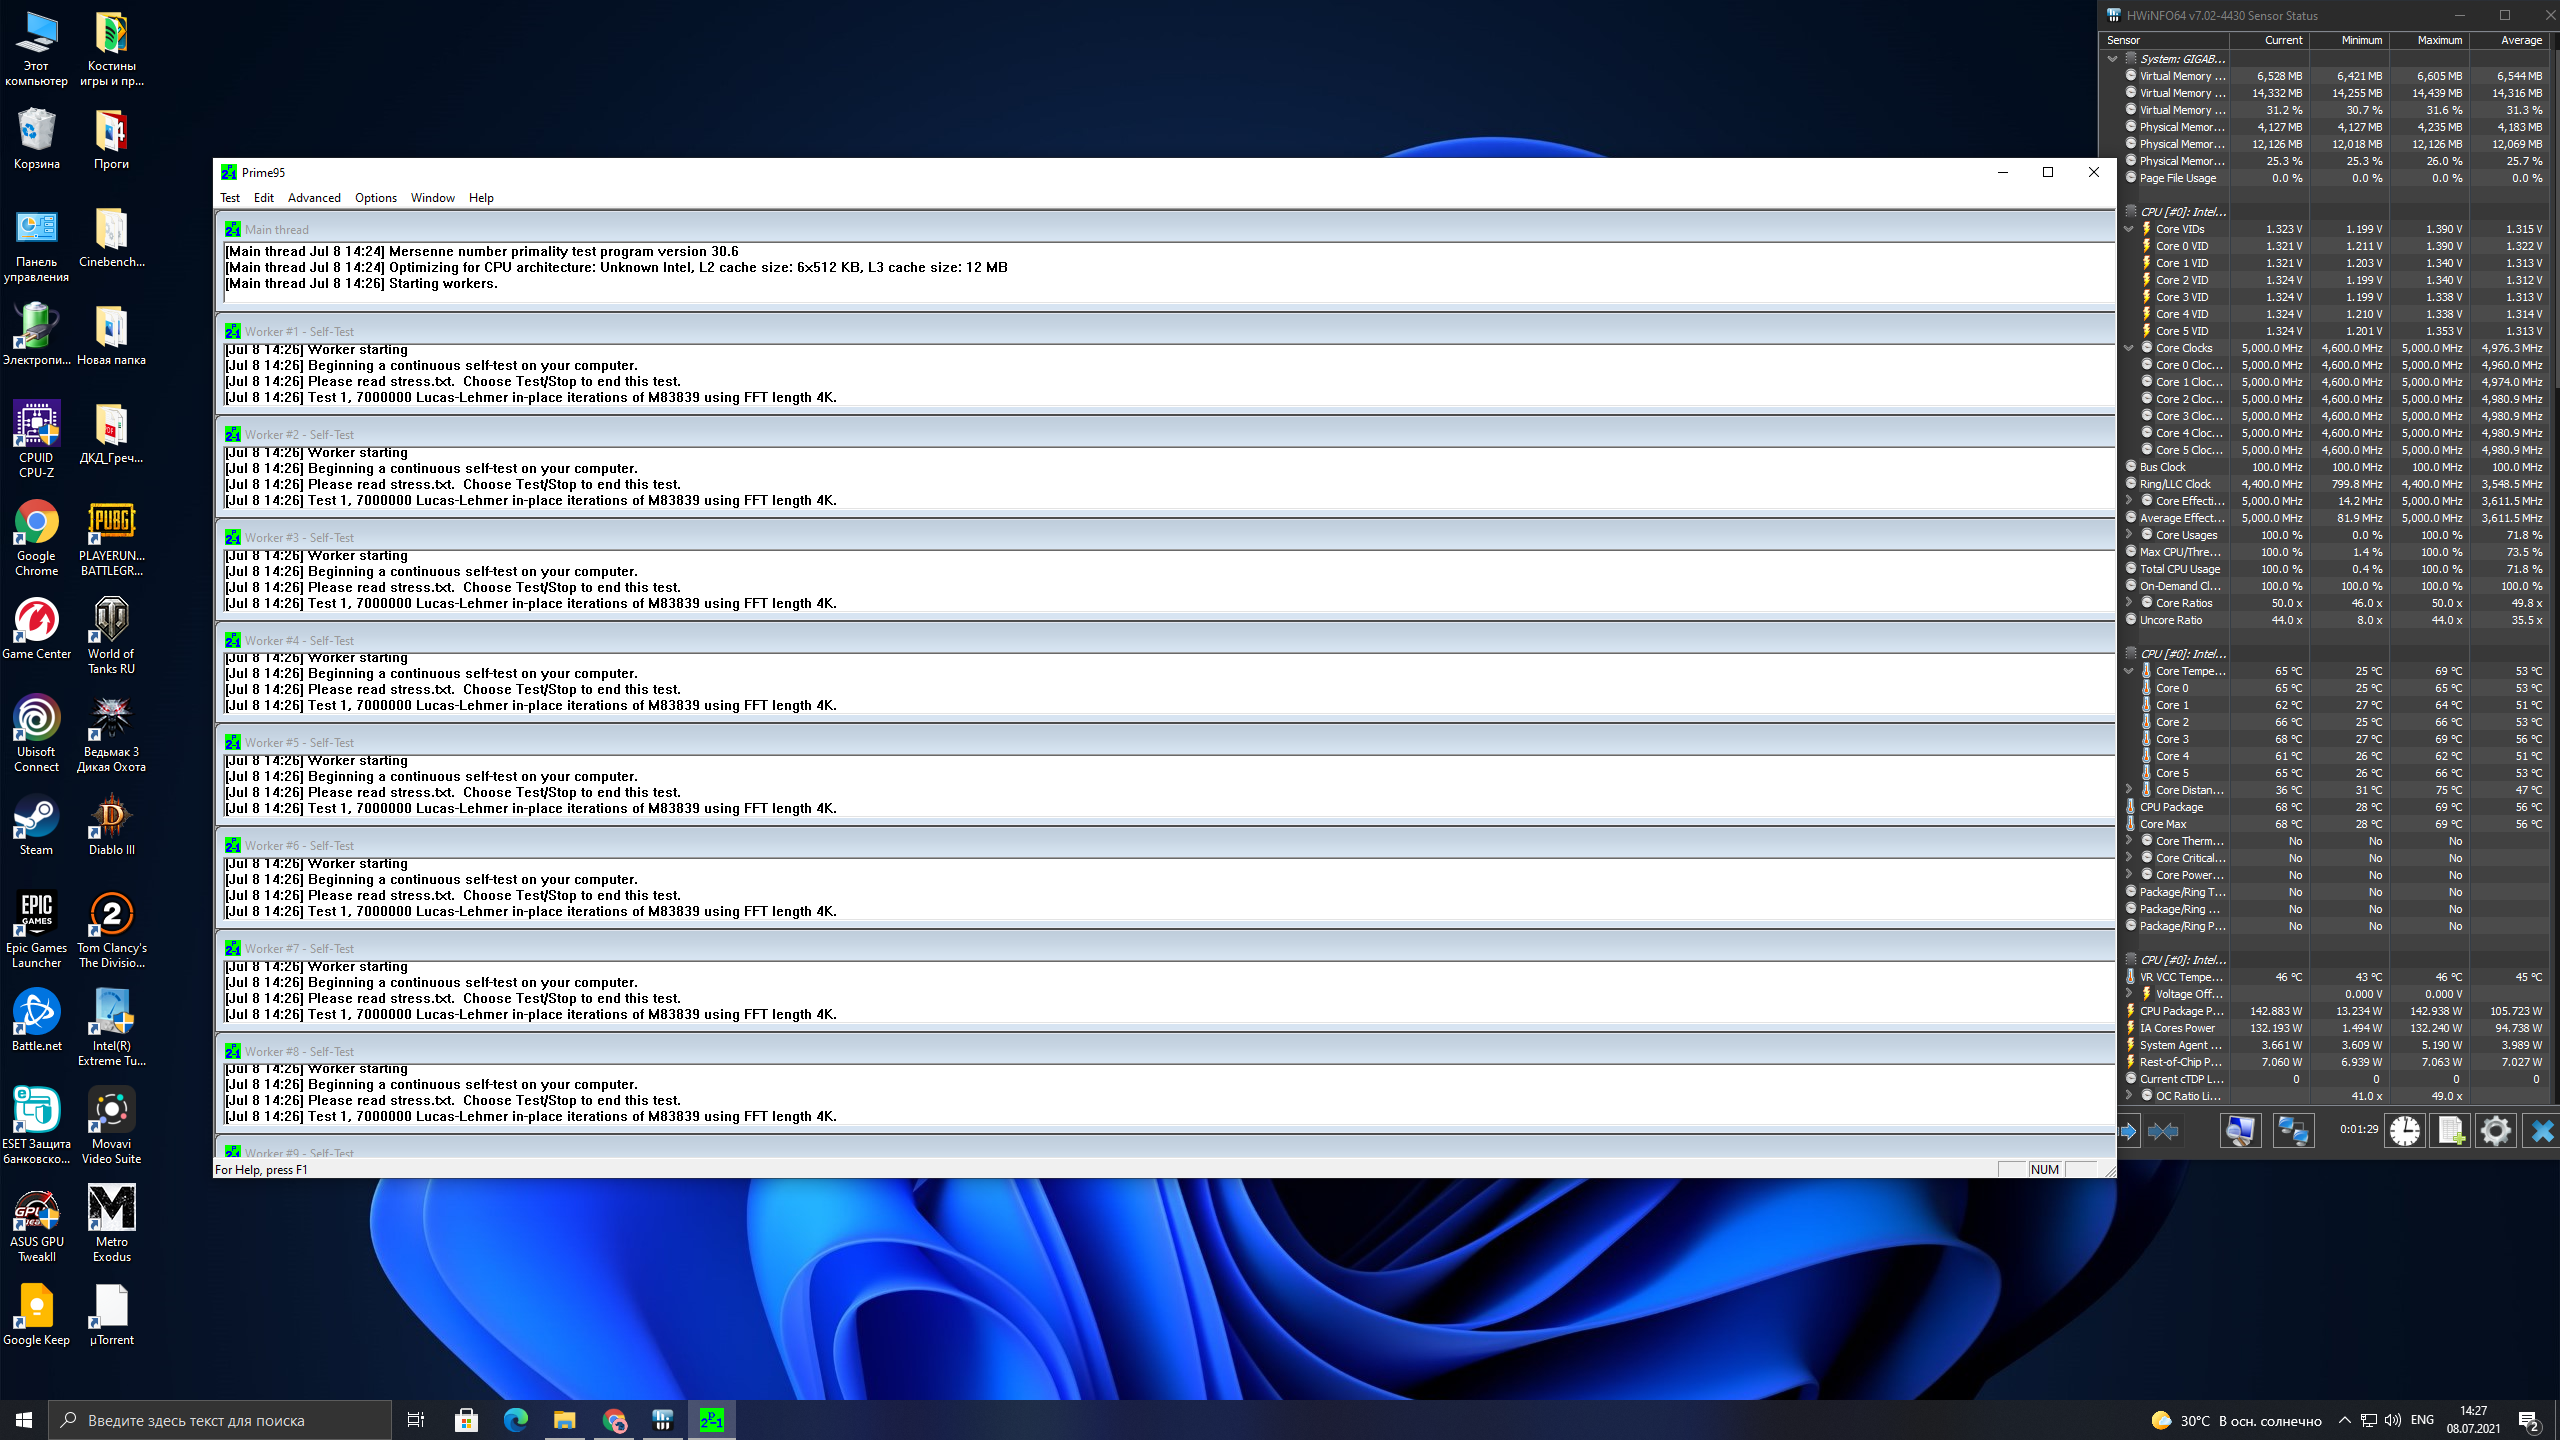Screen dimensions: 2560x1440
Task: Start logging with the sheet-plus icon
Action: coord(2451,1131)
